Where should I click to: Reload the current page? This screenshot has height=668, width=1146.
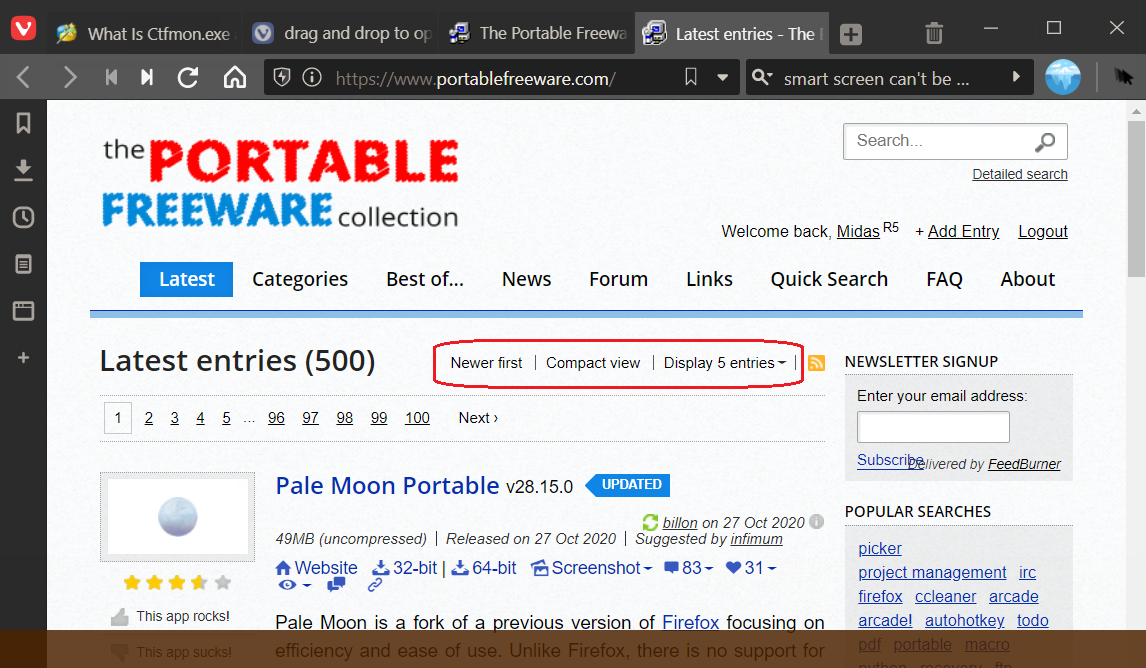coord(188,77)
